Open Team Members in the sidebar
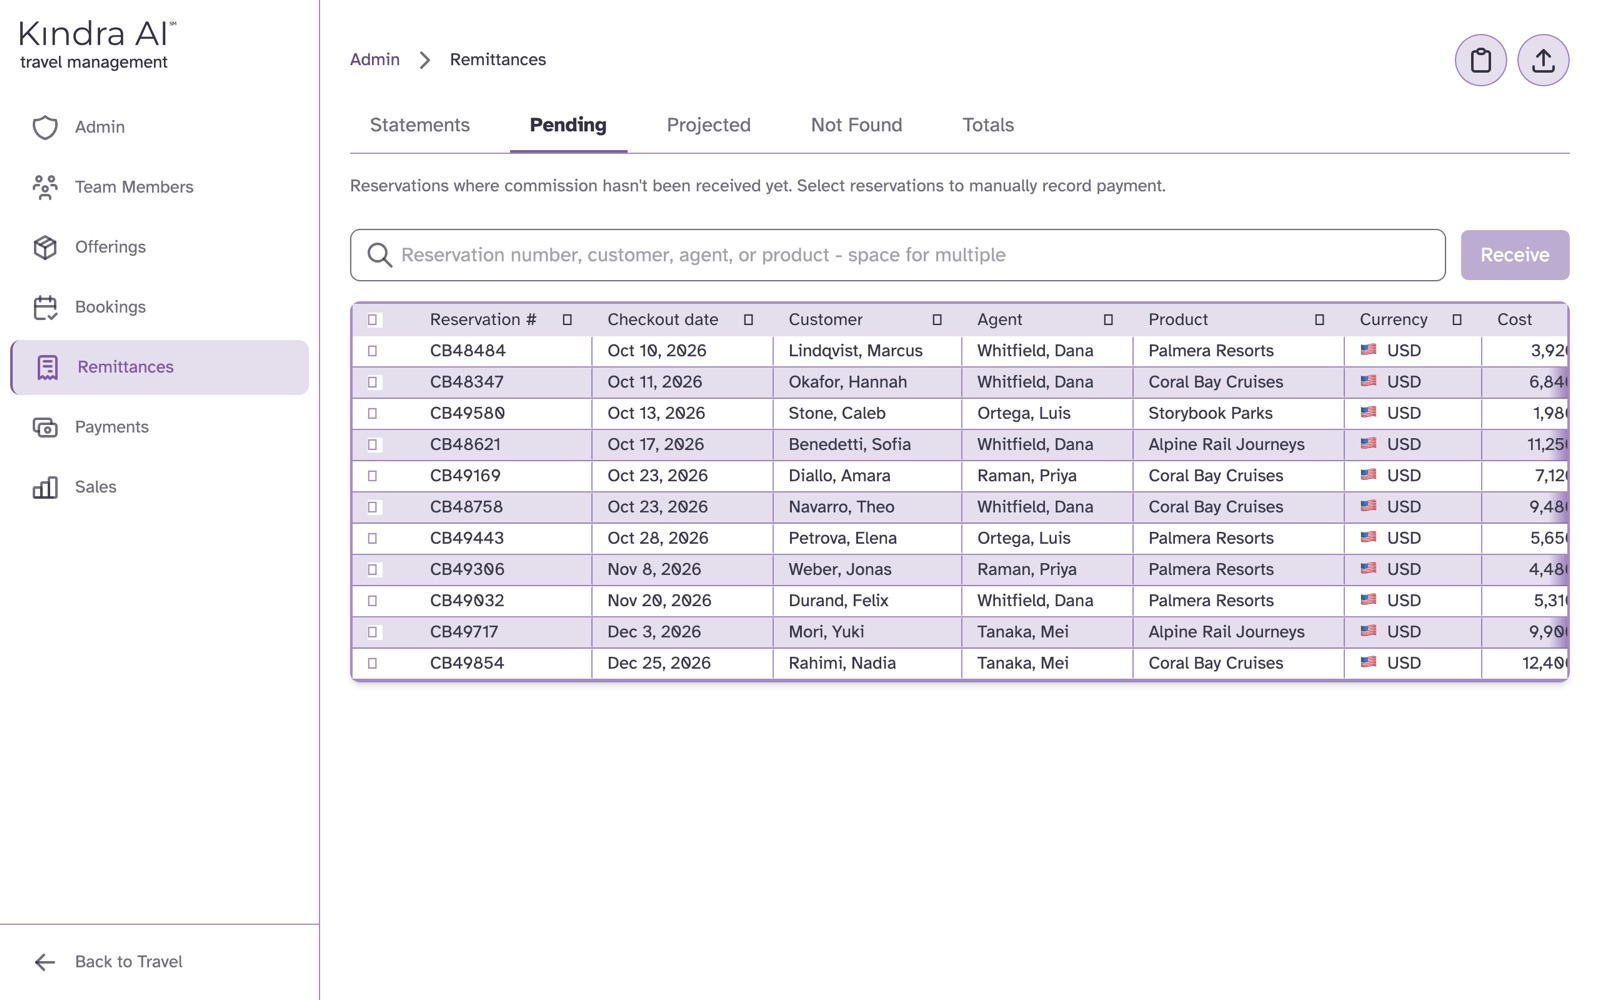 pyautogui.click(x=160, y=187)
